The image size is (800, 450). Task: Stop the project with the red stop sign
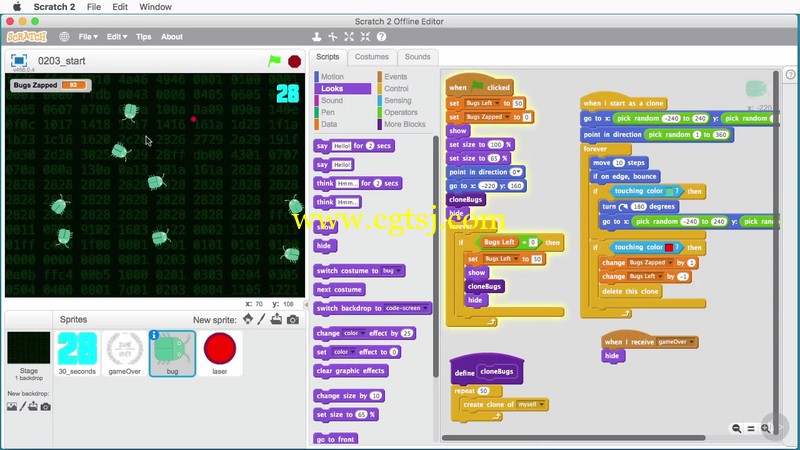click(x=294, y=61)
